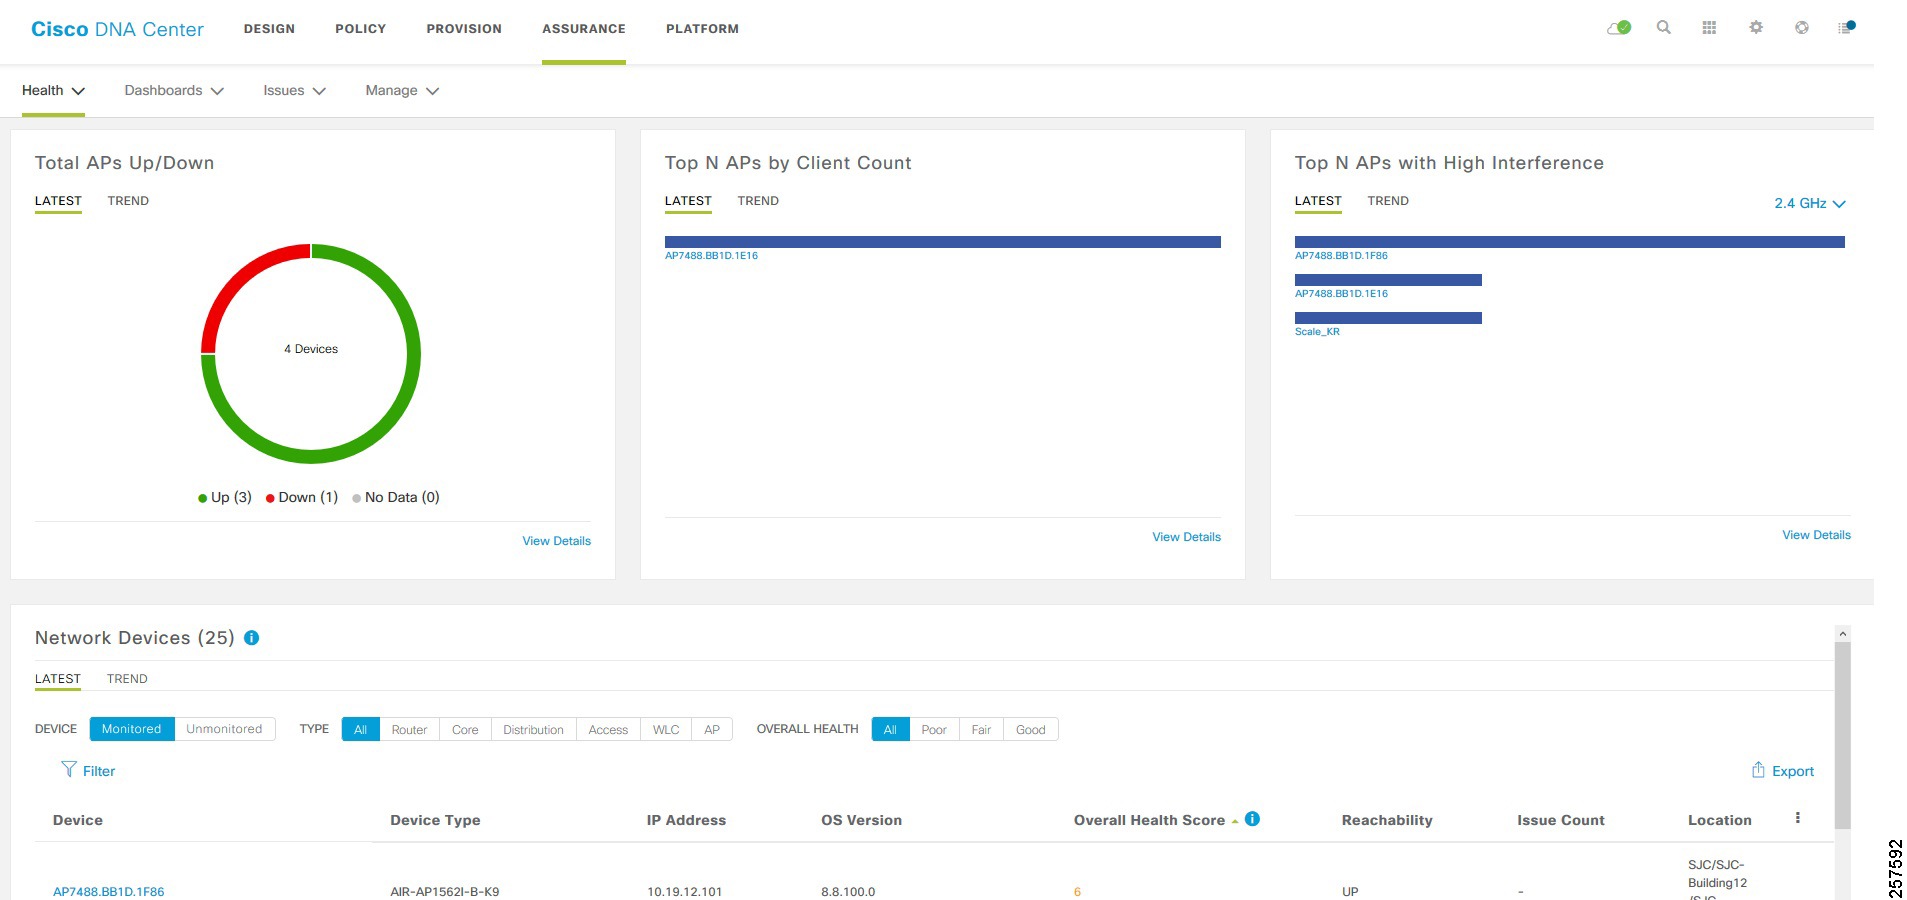
Task: Filter device type by WLC
Action: [x=666, y=729]
